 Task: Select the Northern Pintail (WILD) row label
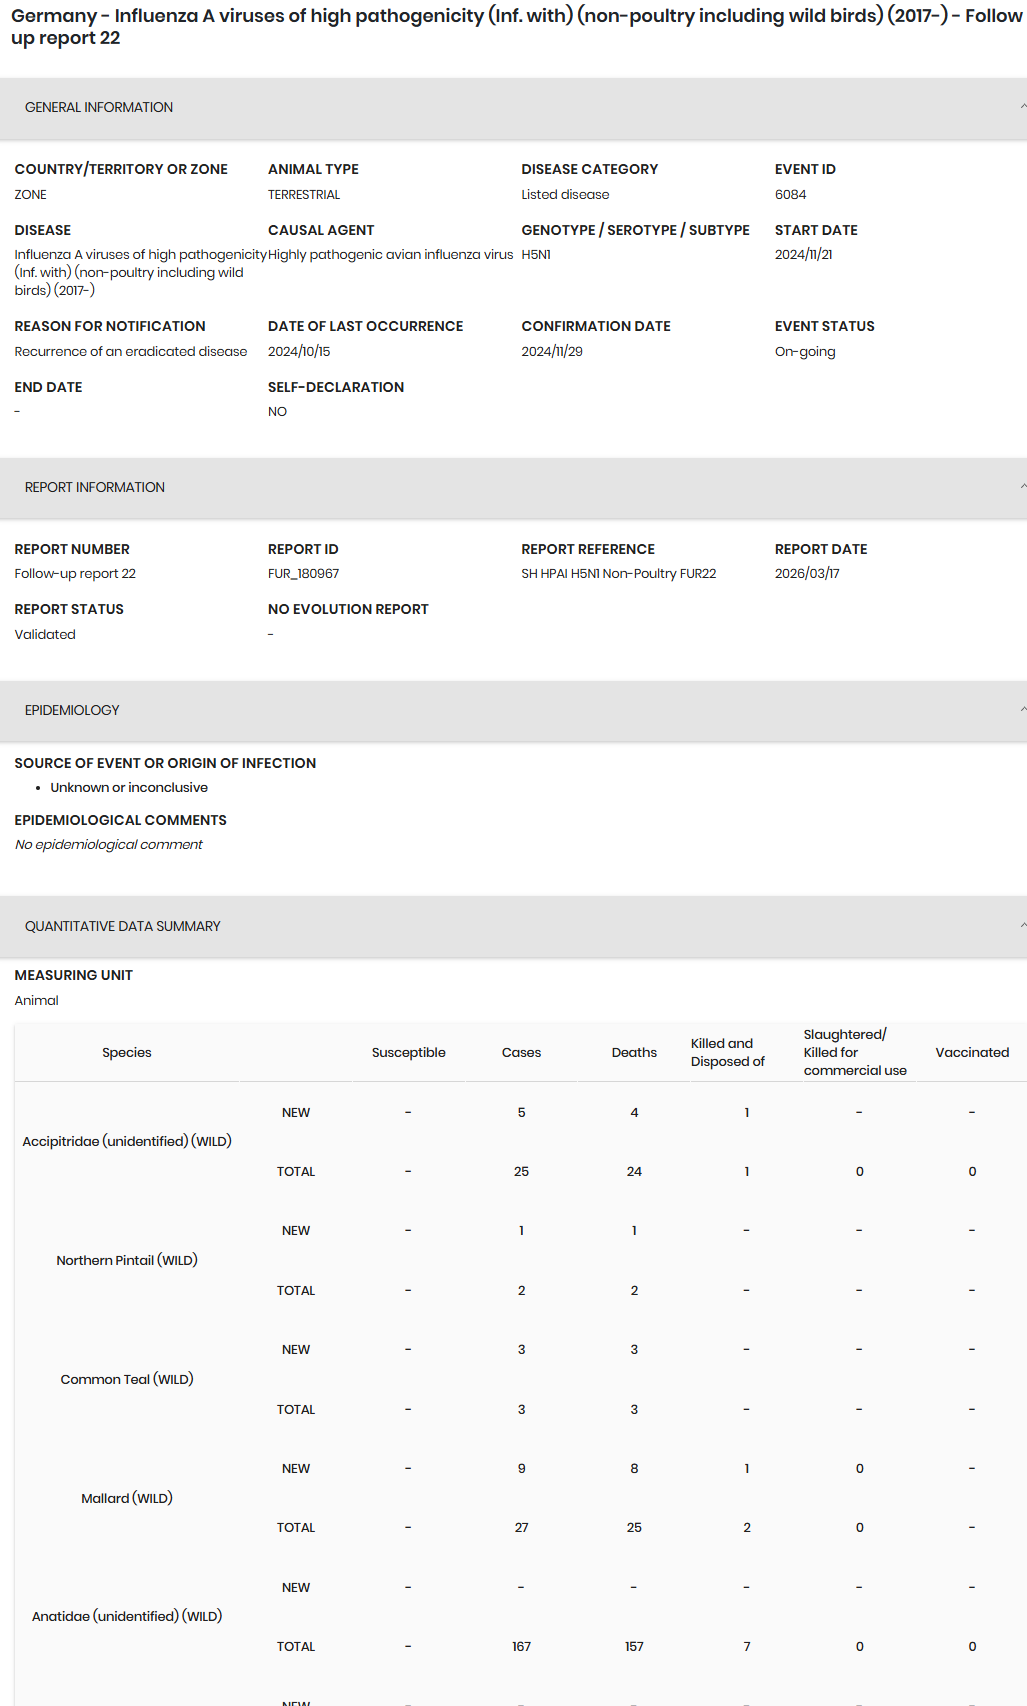point(127,1260)
